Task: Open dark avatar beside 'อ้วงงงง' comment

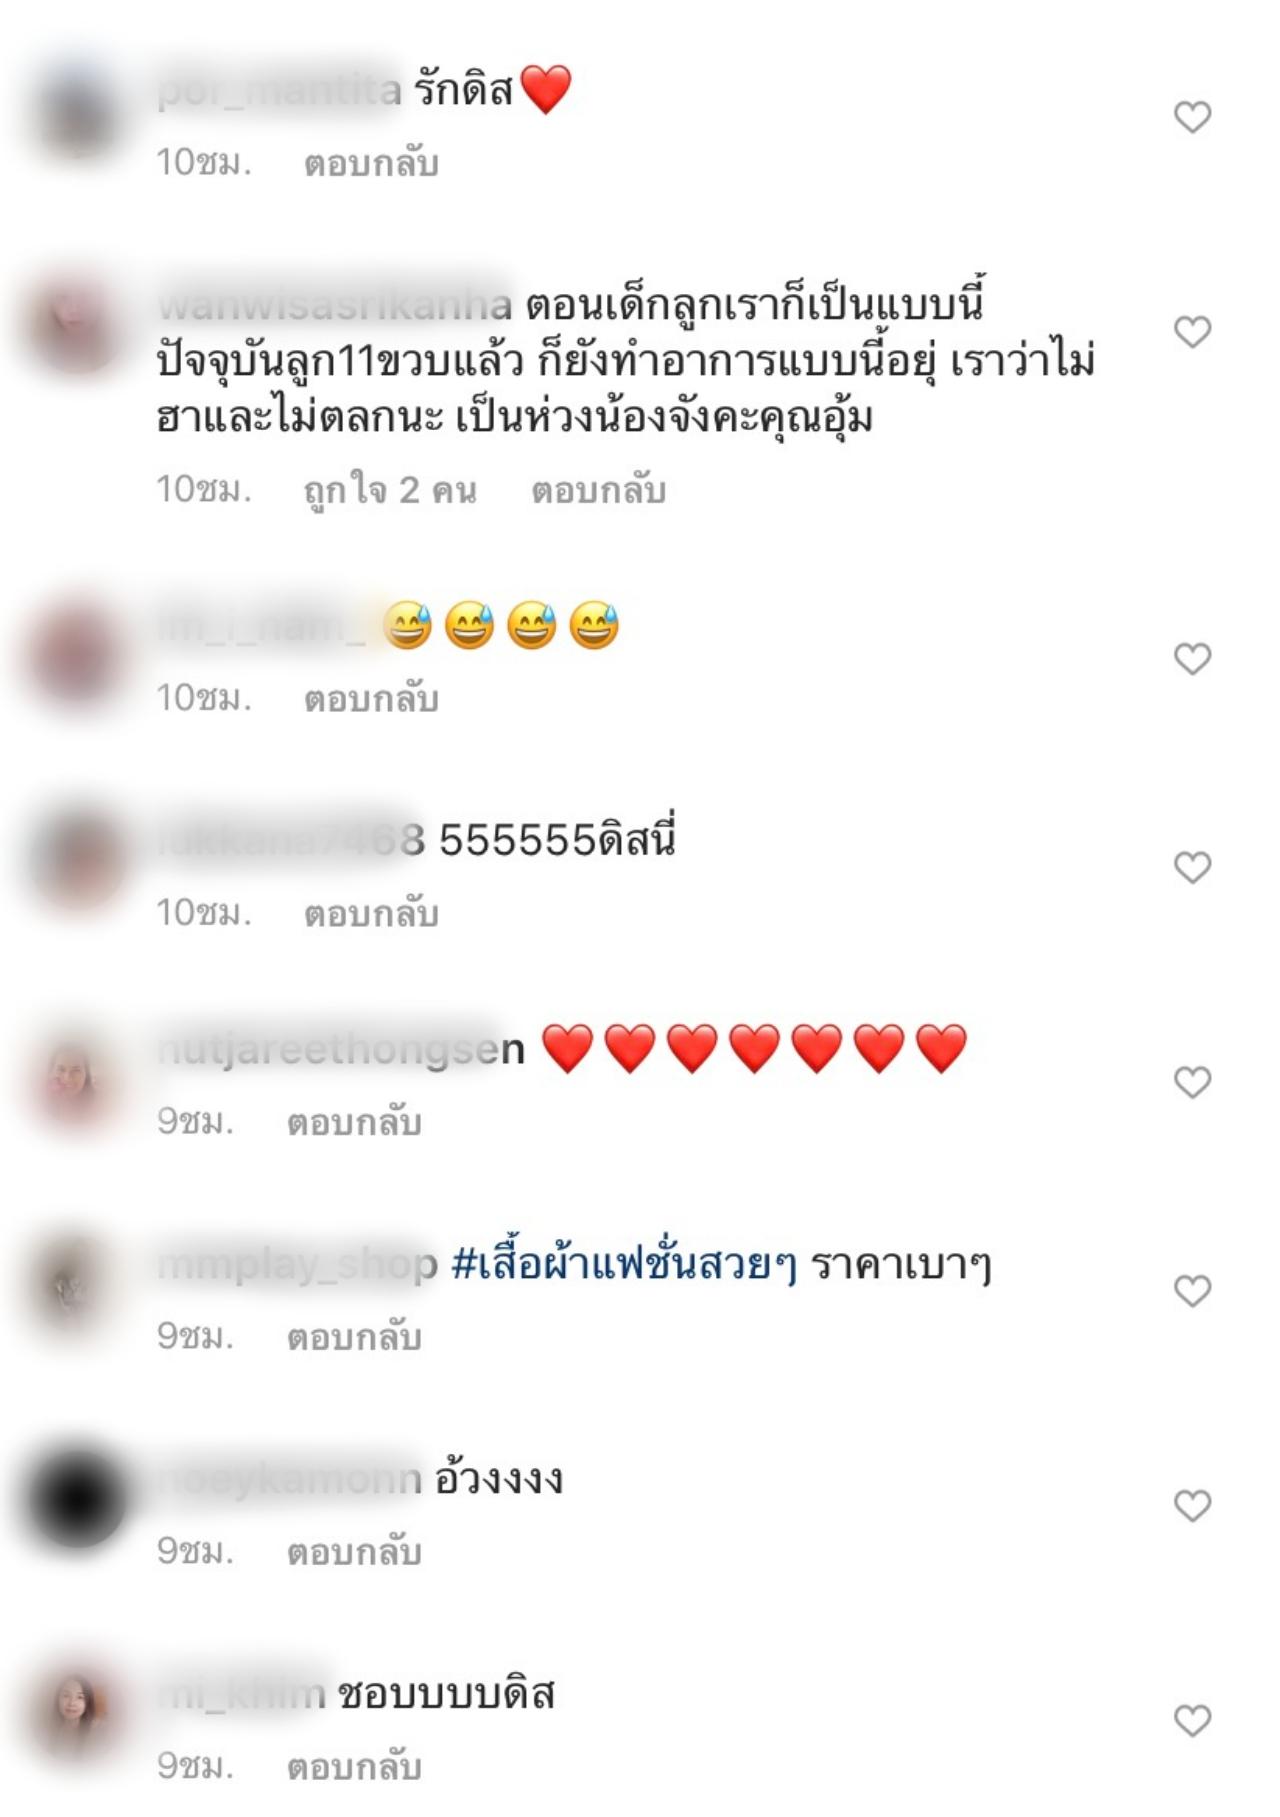Action: click(78, 1497)
